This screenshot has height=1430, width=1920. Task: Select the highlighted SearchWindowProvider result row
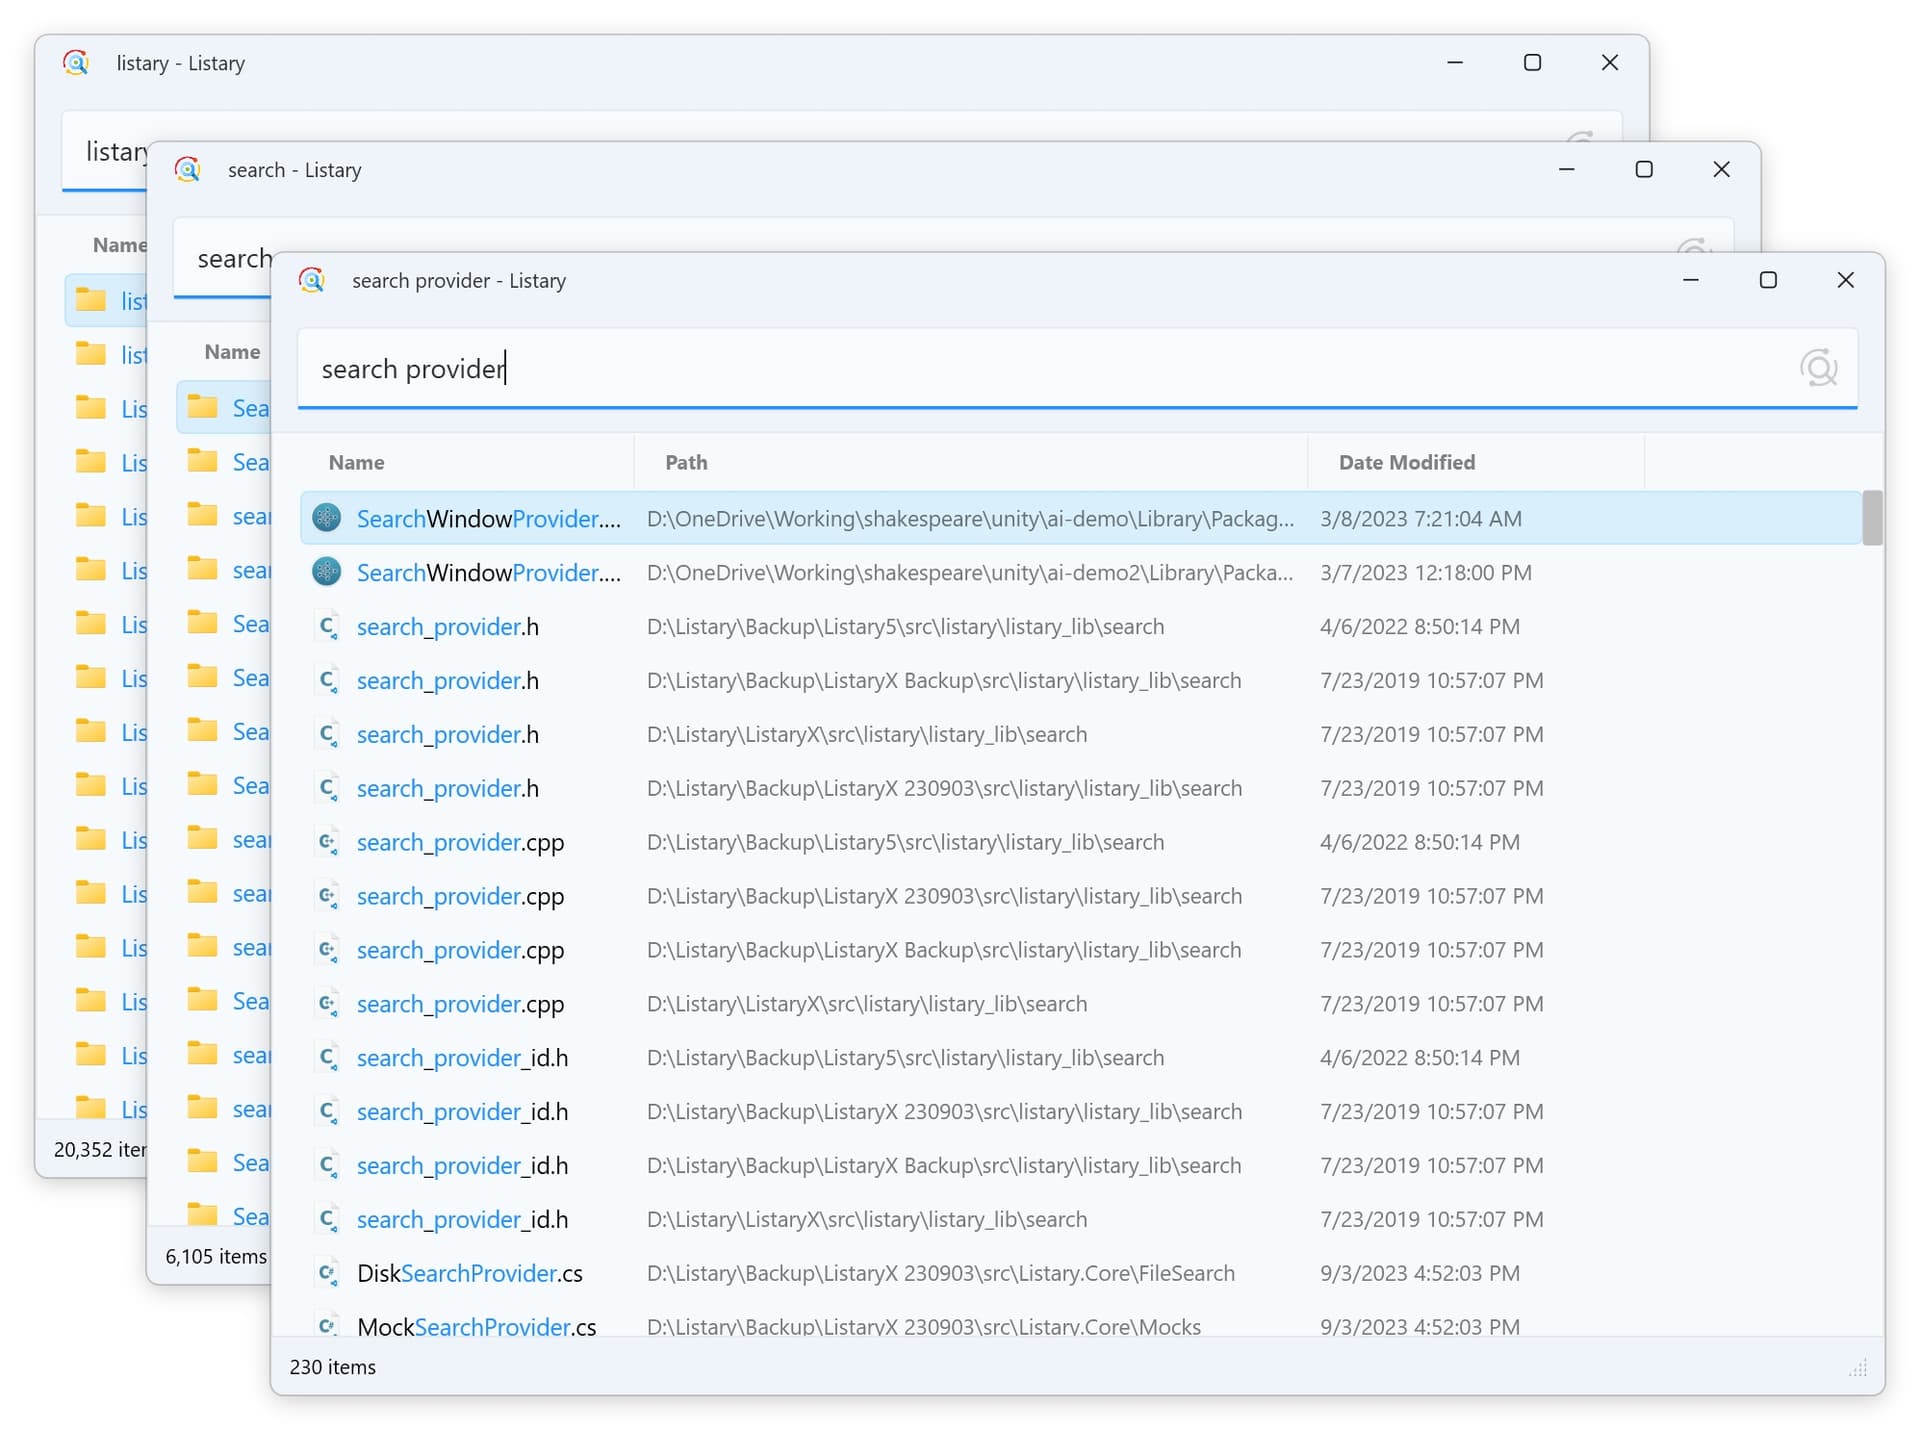click(x=900, y=518)
